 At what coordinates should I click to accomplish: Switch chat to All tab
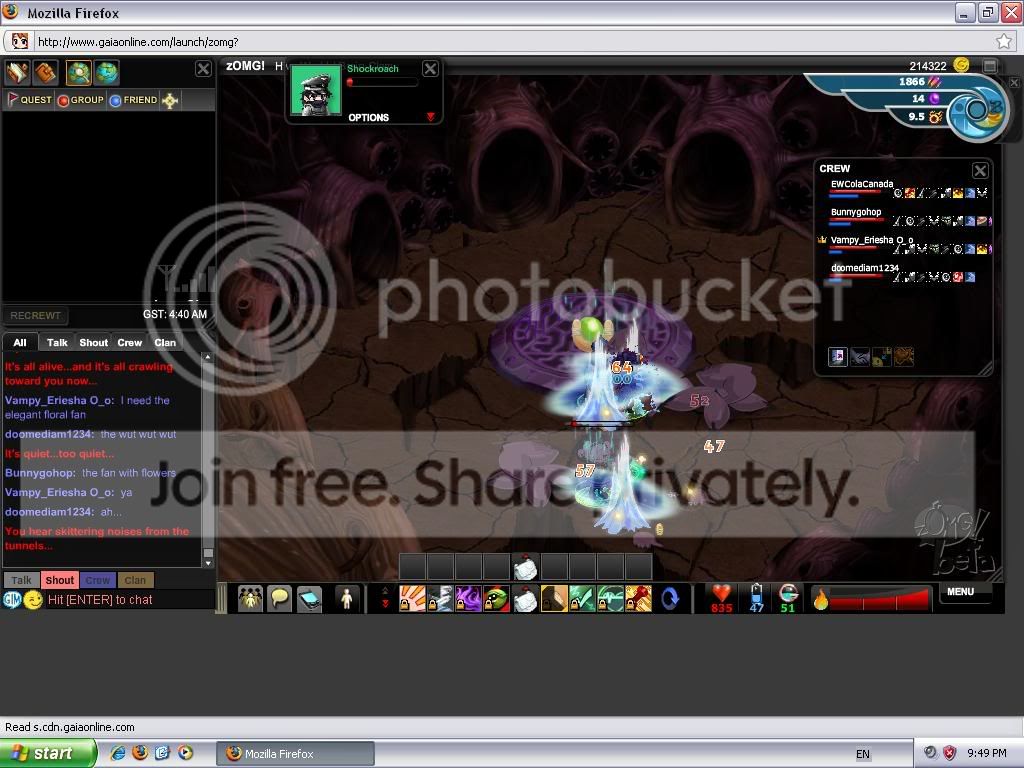[x=20, y=343]
